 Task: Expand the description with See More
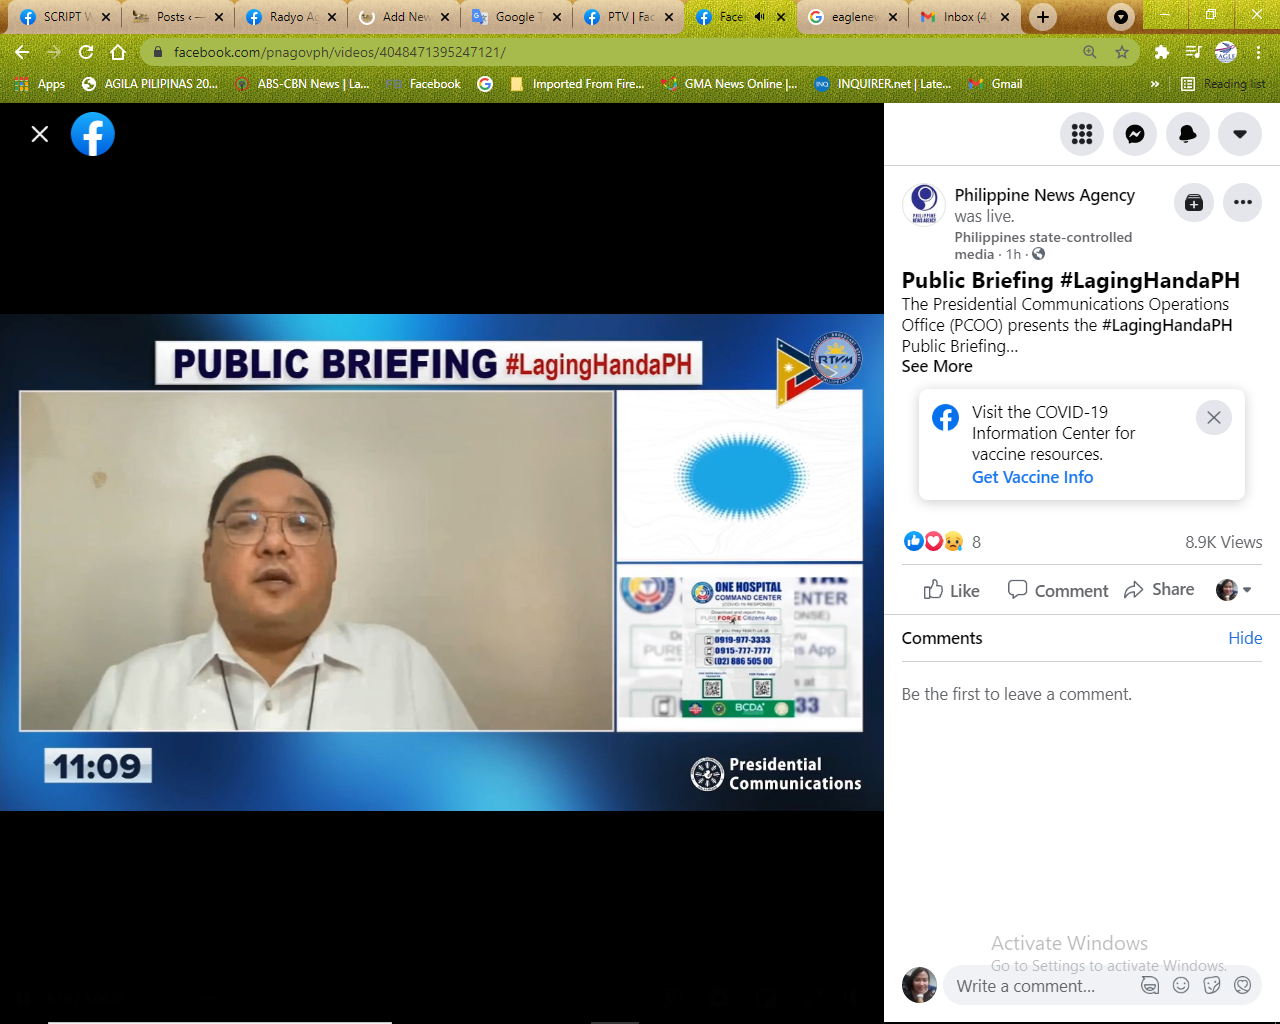(937, 367)
